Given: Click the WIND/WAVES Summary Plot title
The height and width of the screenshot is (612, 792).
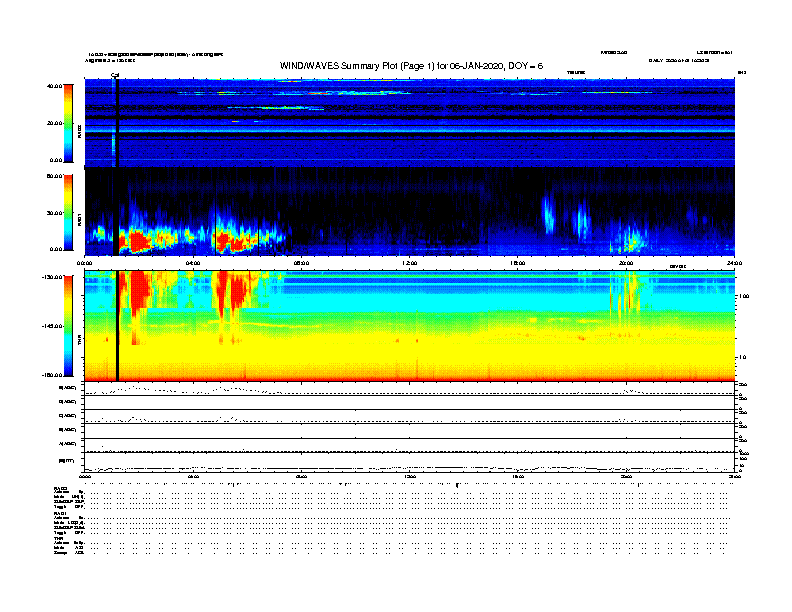Looking at the screenshot, I should coord(411,66).
